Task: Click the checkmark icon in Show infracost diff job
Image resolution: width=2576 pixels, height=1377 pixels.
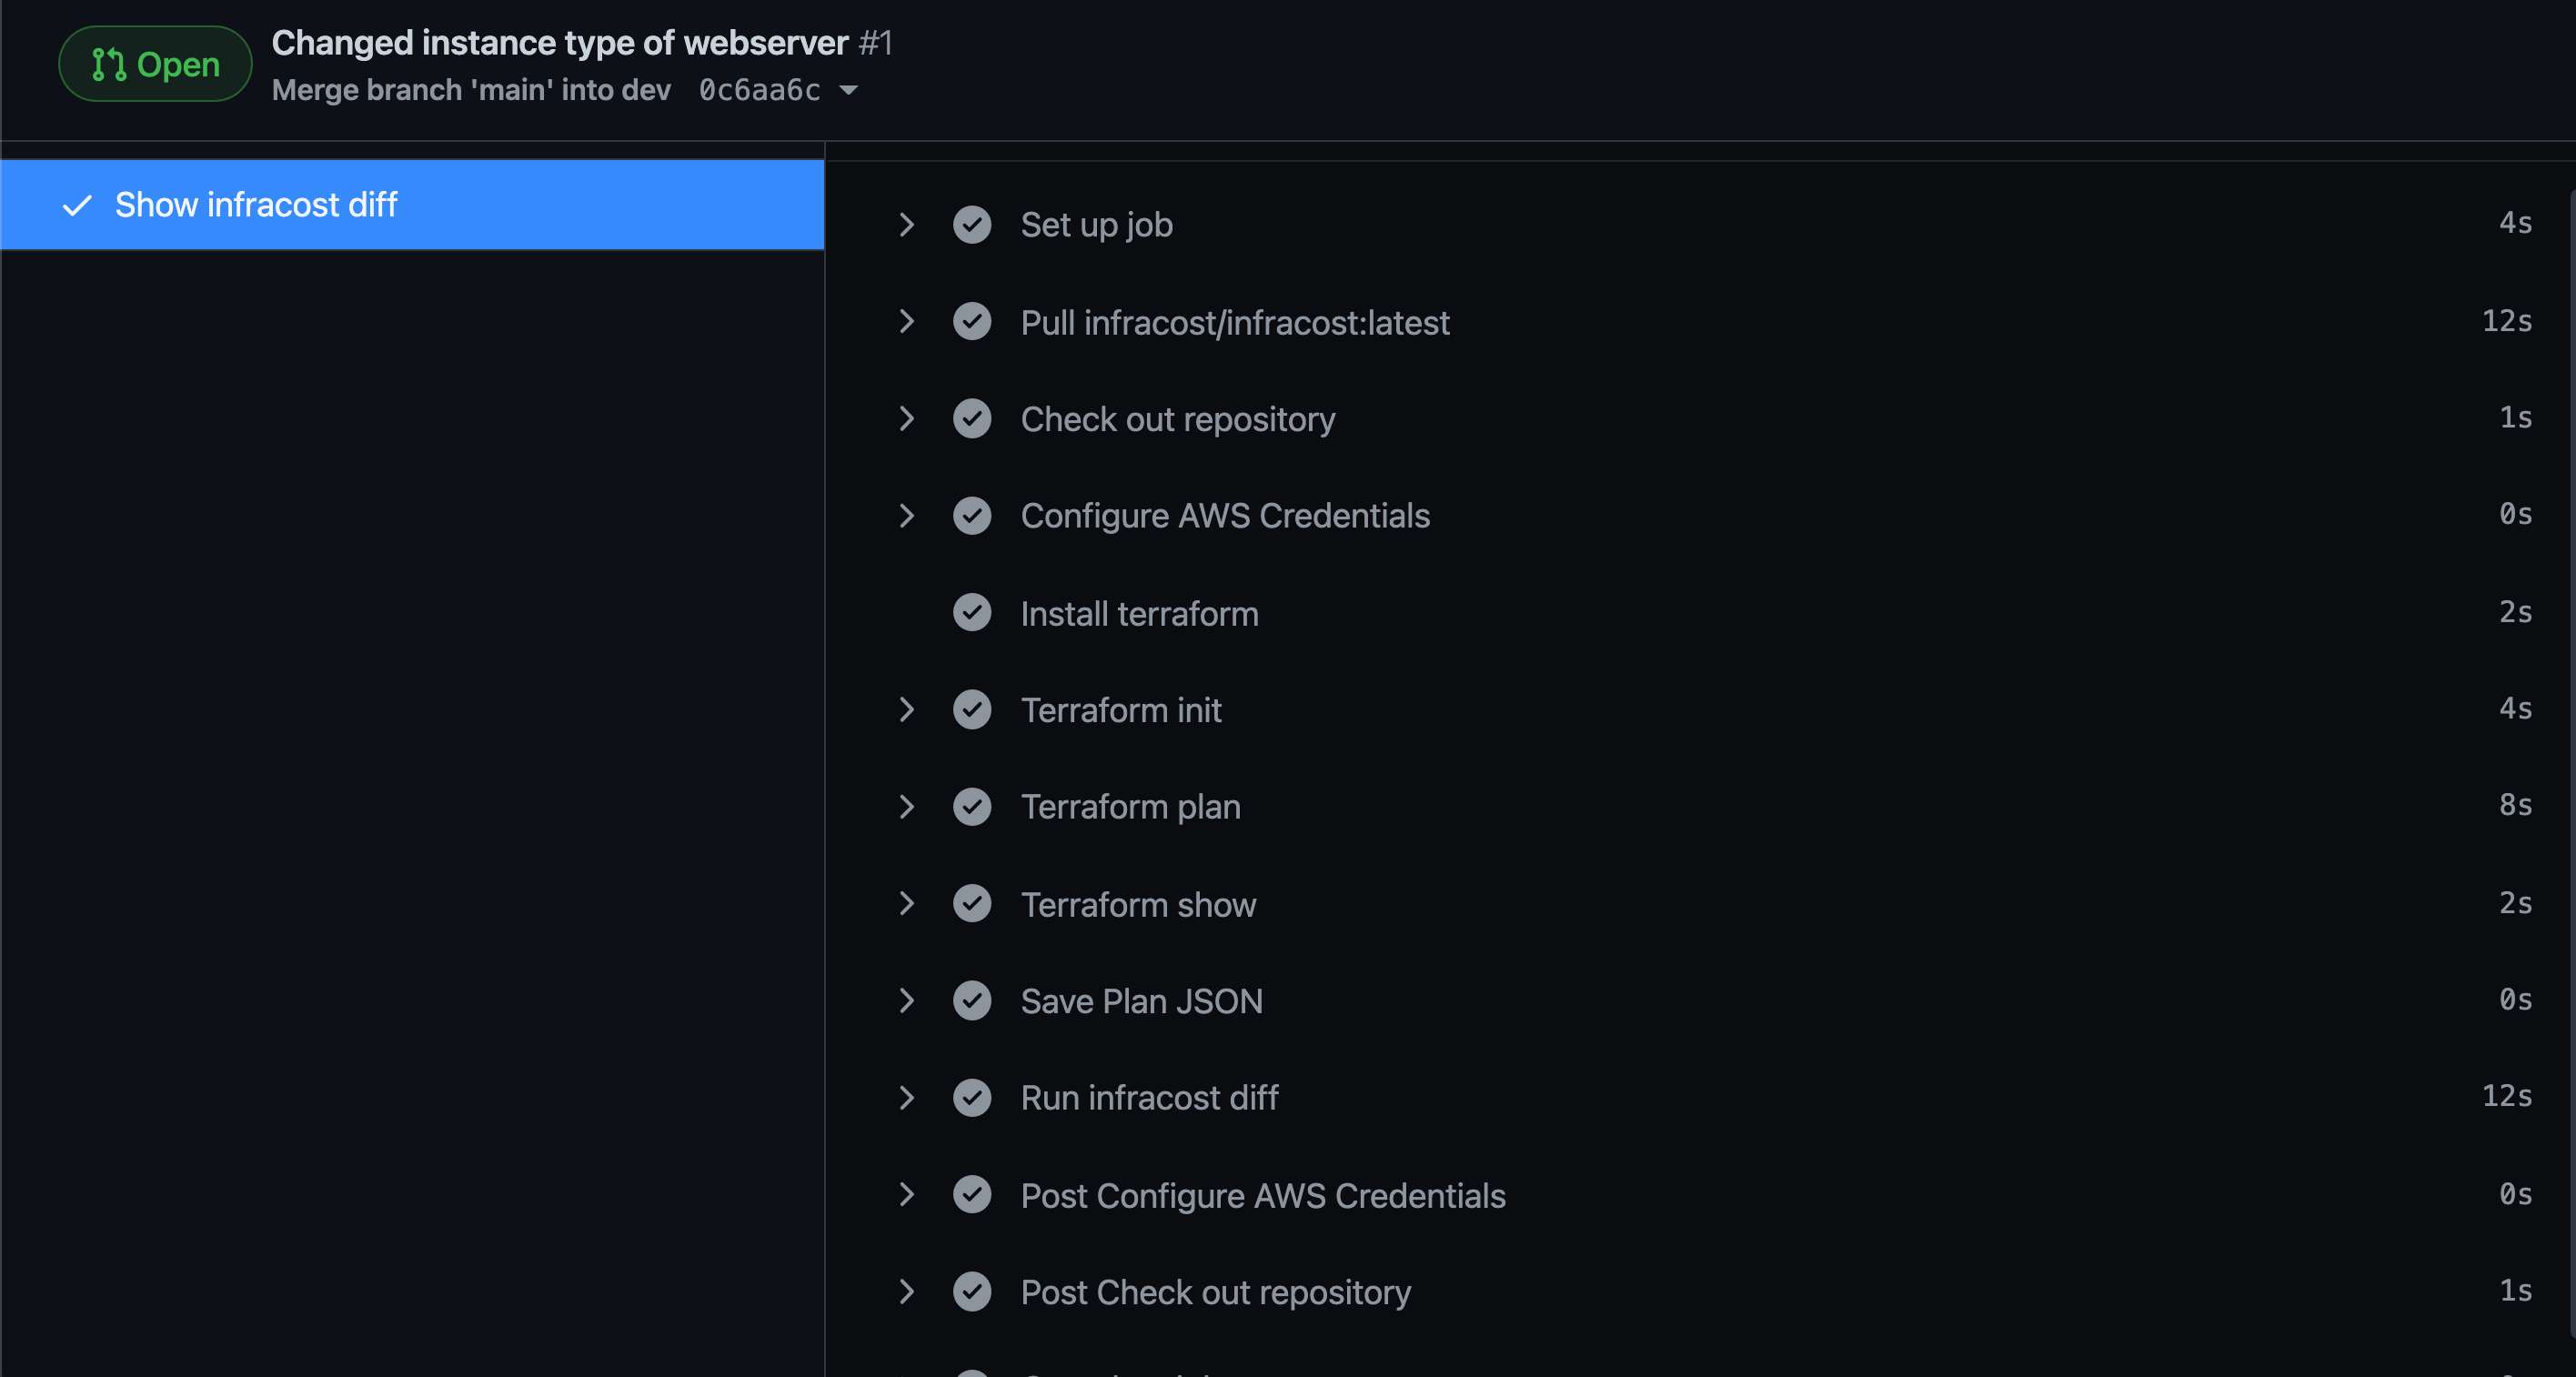Action: [x=77, y=205]
